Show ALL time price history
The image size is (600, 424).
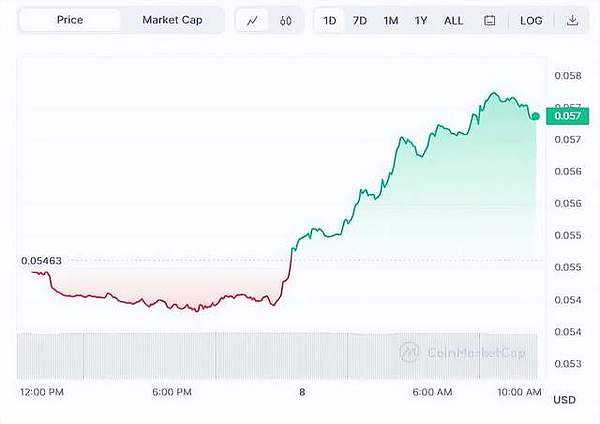click(x=453, y=20)
